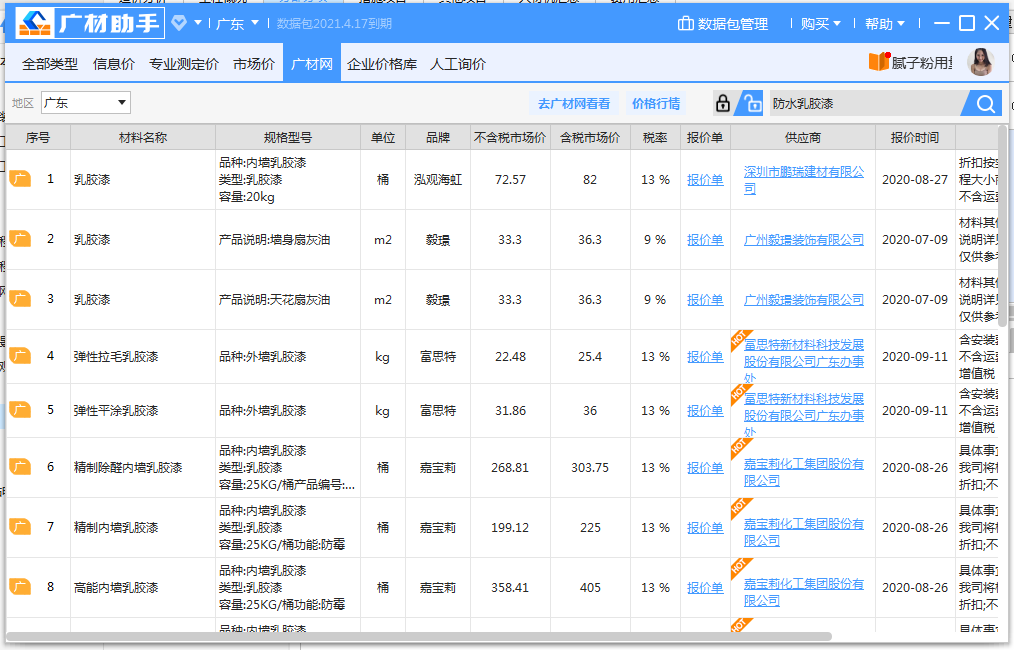1014x650 pixels.
Task: Open supplier link 富思特新材料科技发展 in row 4
Action: pos(804,361)
